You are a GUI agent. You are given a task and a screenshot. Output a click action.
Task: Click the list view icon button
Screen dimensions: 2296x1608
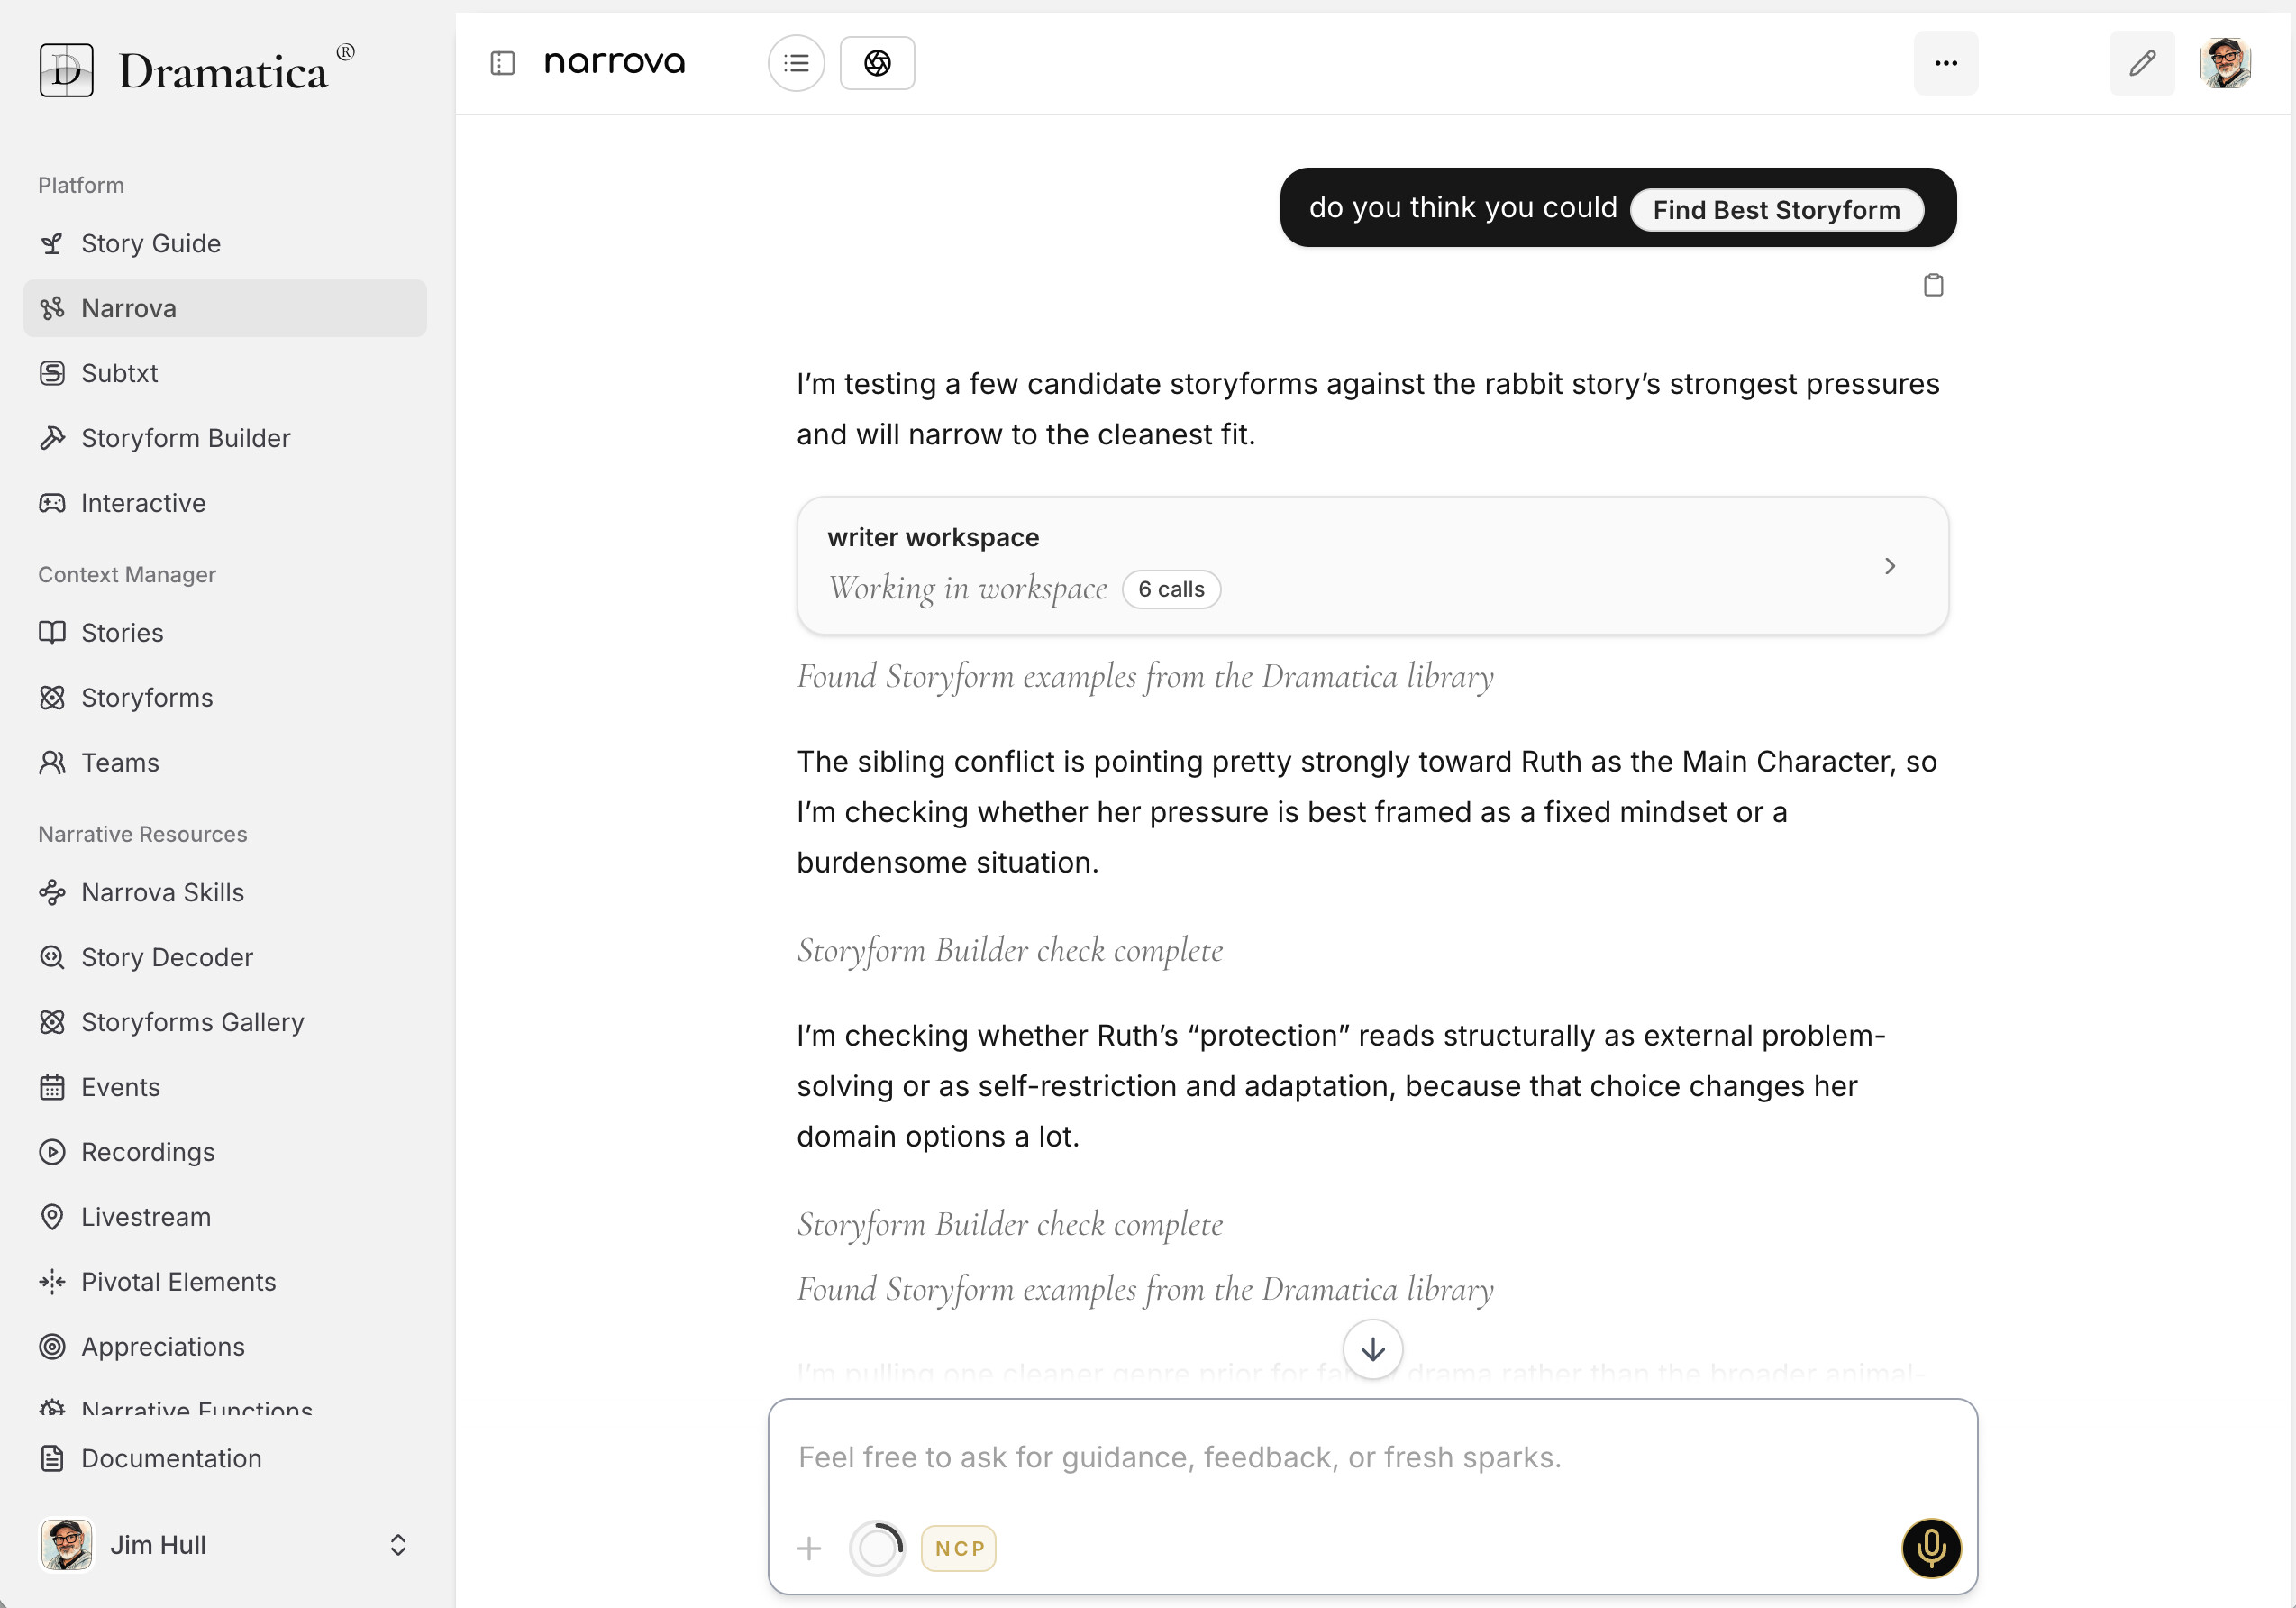[x=796, y=63]
